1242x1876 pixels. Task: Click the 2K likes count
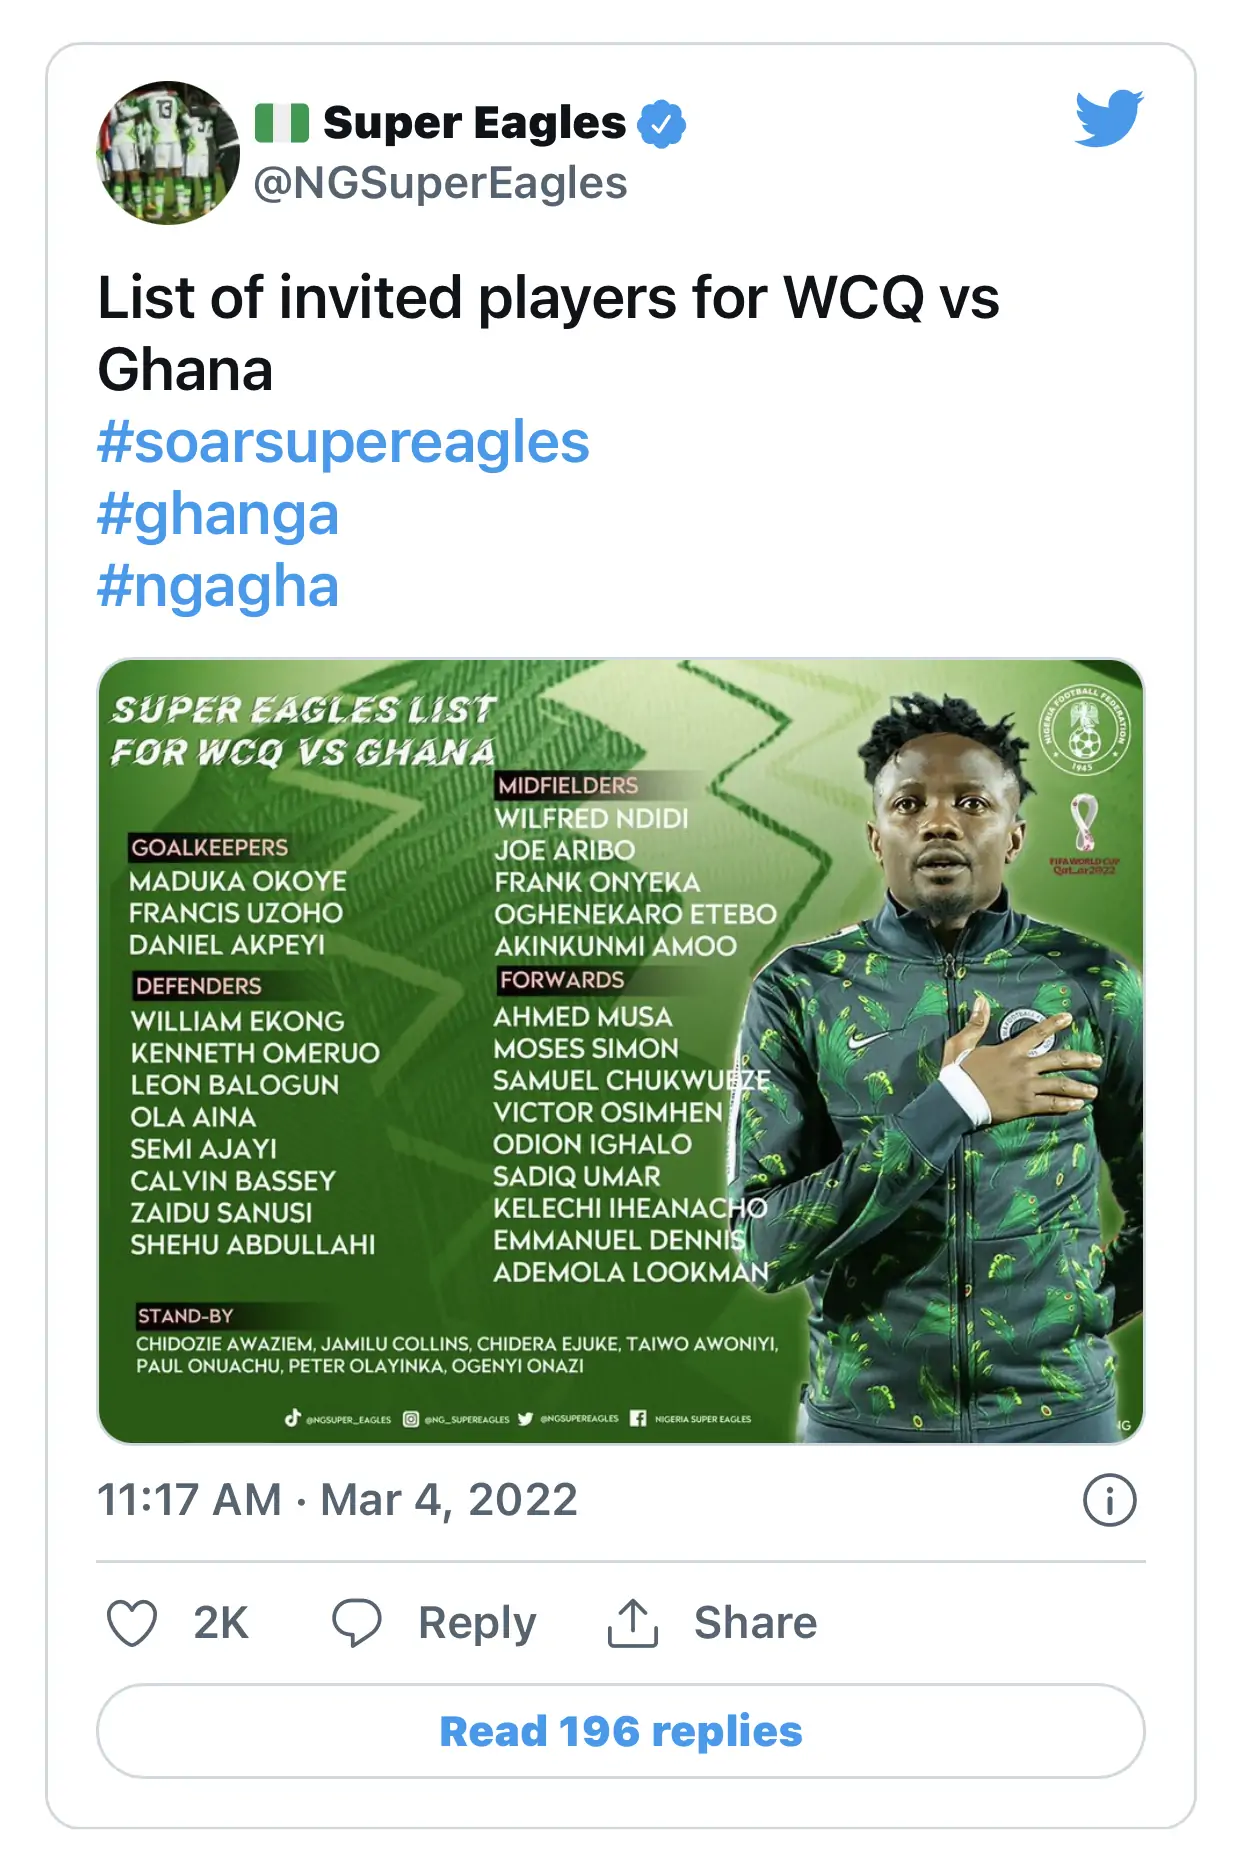tap(220, 1622)
